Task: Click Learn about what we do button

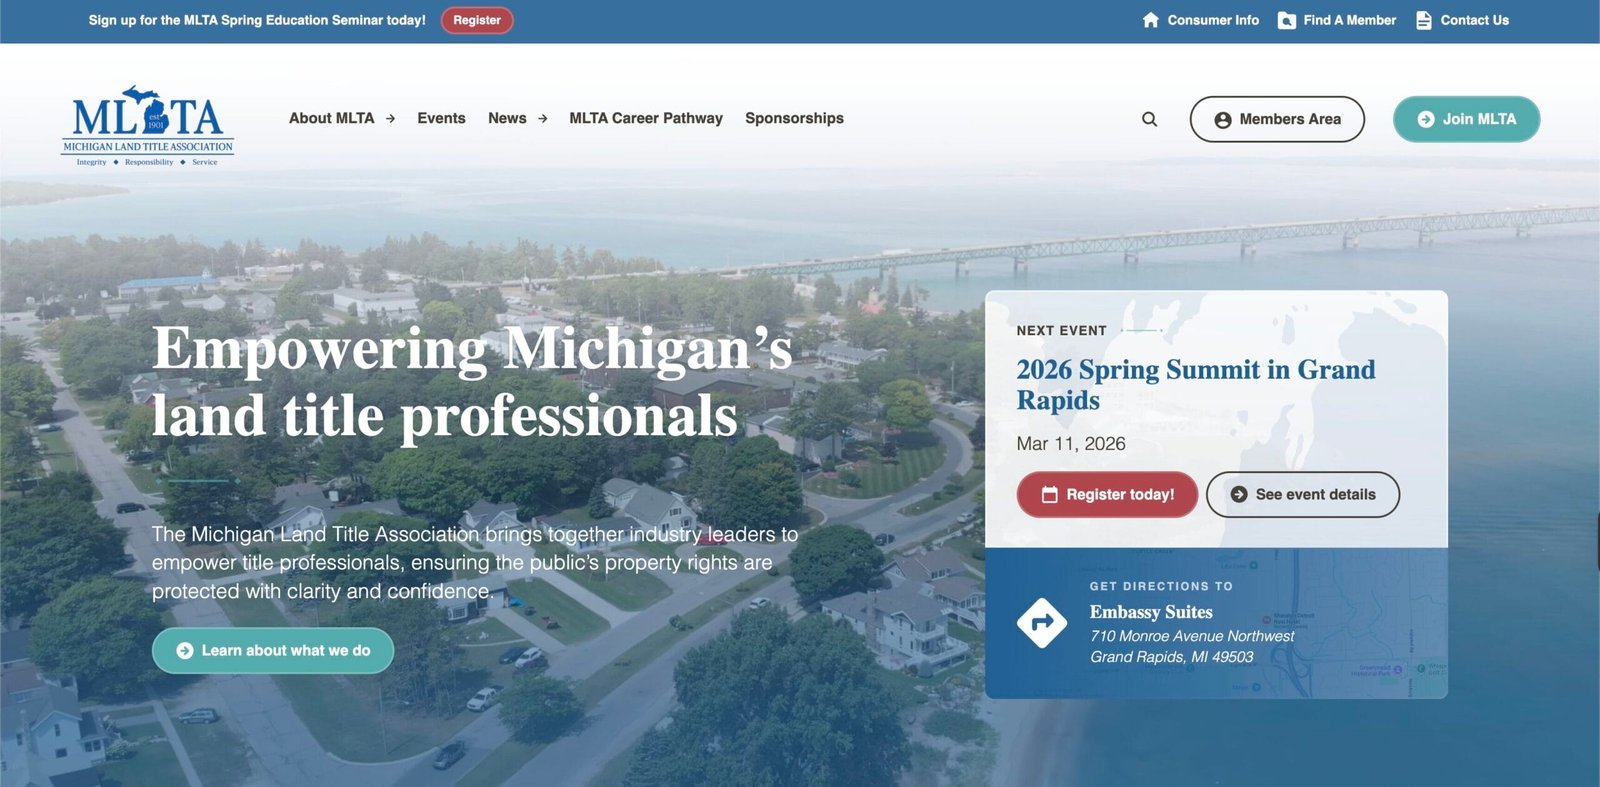Action: click(x=273, y=650)
